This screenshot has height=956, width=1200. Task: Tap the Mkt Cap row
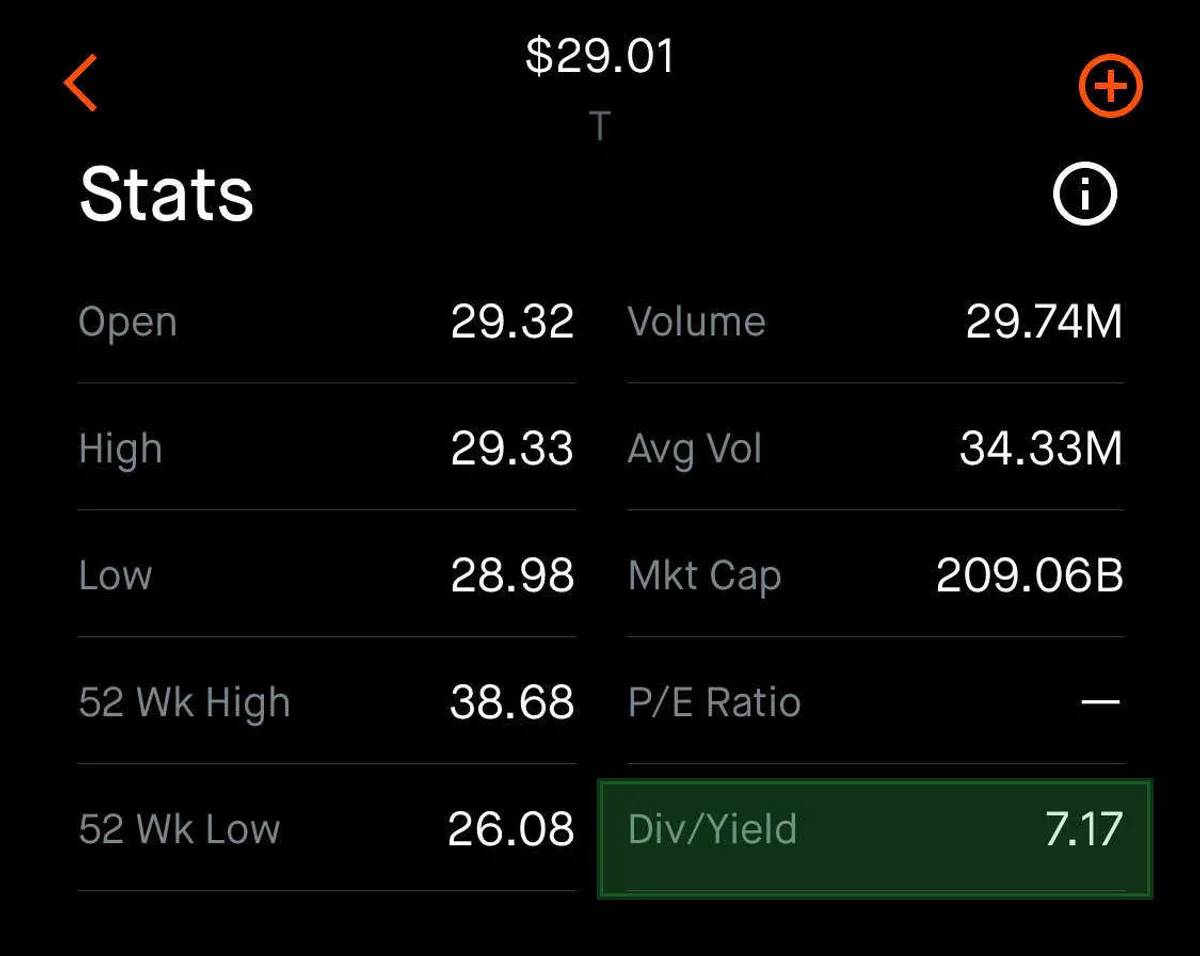874,576
